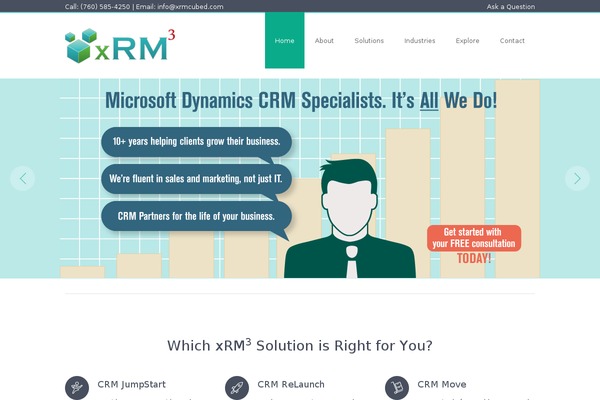Advance to the next banner slide
Image resolution: width=600 pixels, height=400 pixels.
[x=577, y=178]
